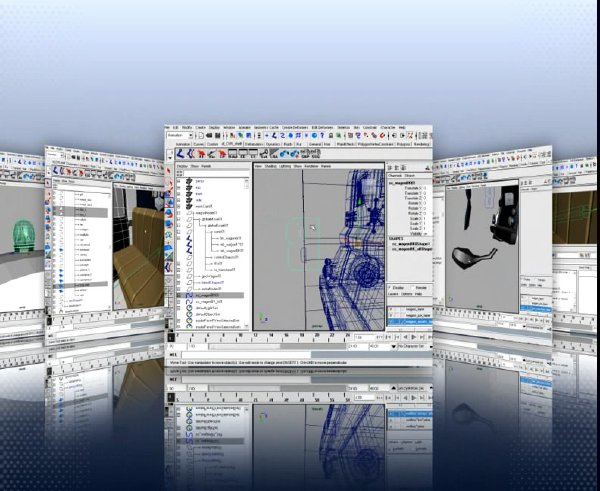This screenshot has height=491, width=600.
Task: Switch to the Rendering shelf tab
Action: point(422,144)
